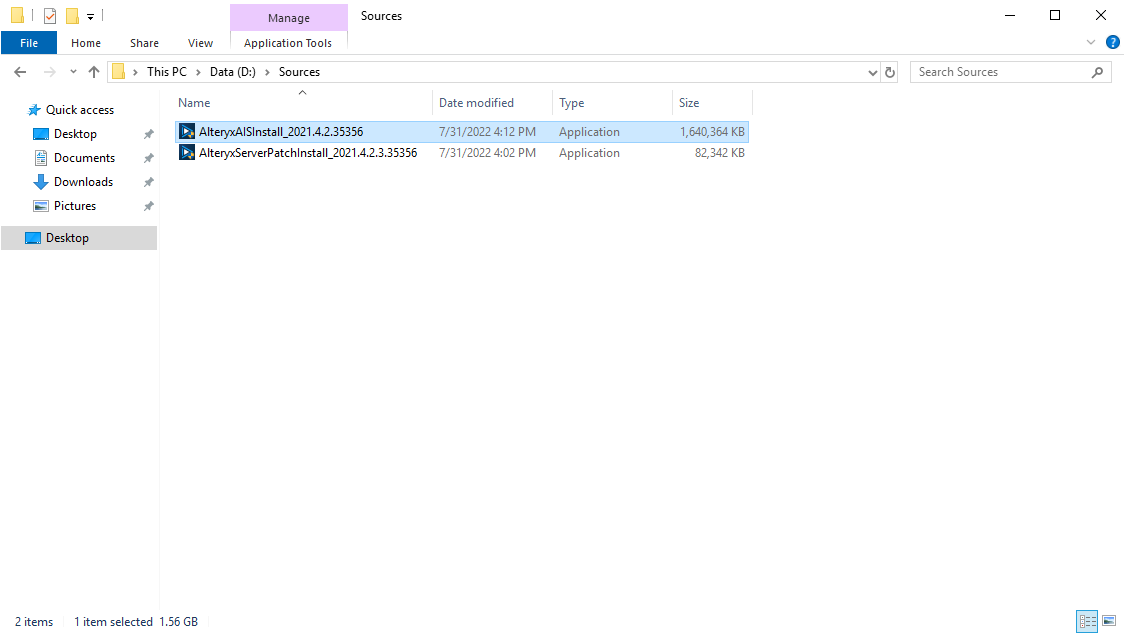Open the address bar history dropdown
1125x634 pixels.
pyautogui.click(x=872, y=71)
